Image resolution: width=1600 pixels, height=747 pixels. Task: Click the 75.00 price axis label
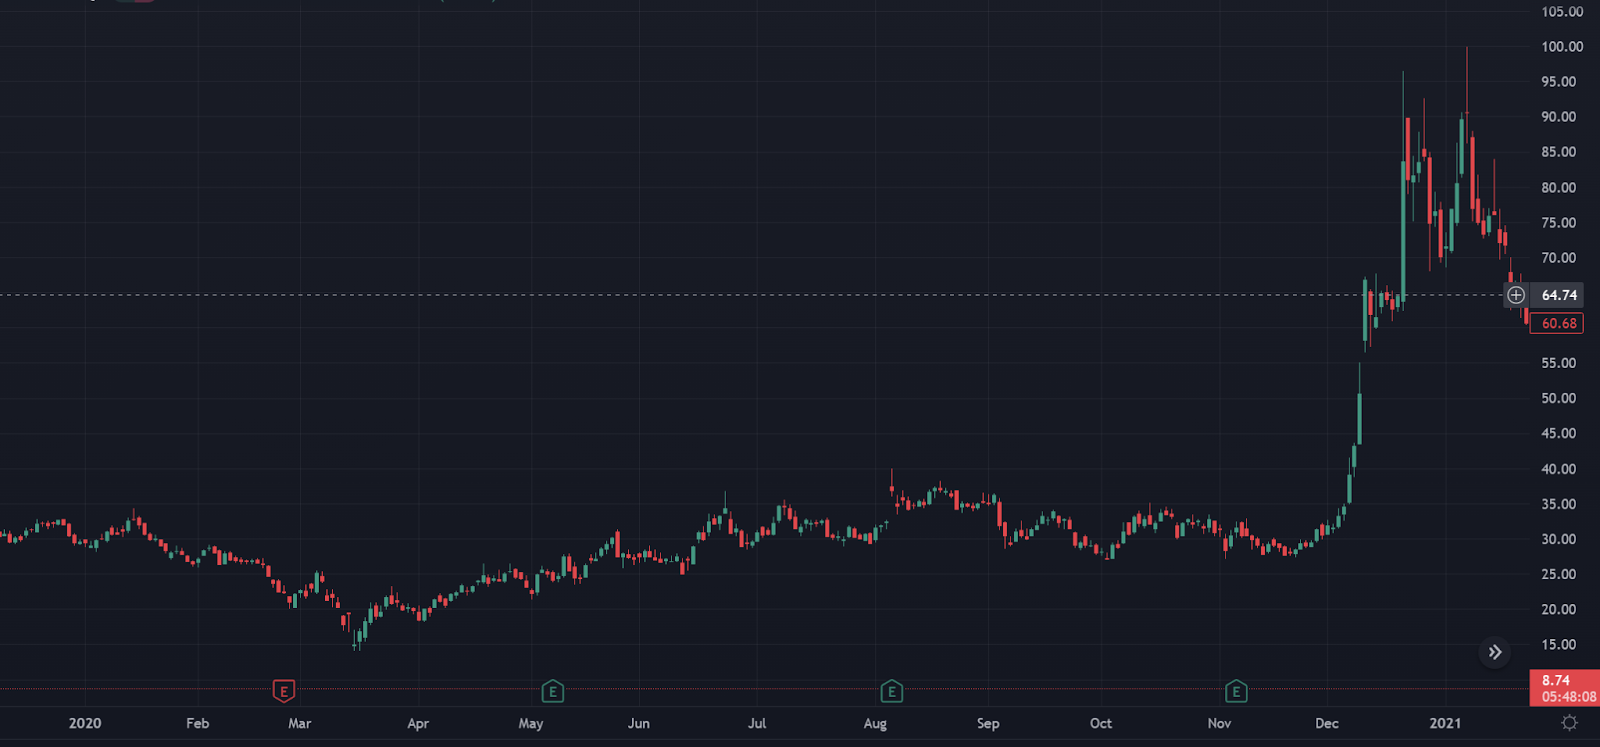click(x=1559, y=223)
